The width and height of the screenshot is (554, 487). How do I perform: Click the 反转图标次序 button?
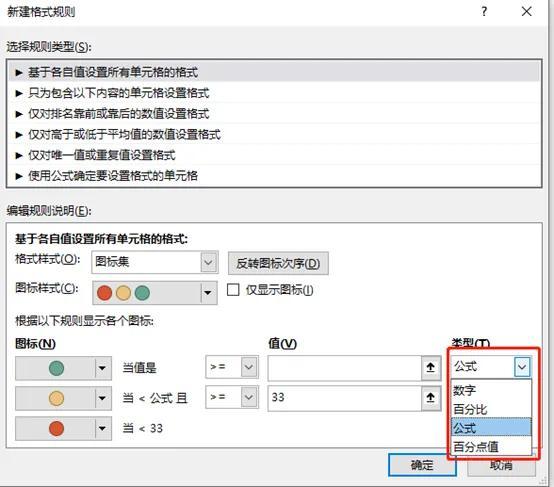[278, 263]
